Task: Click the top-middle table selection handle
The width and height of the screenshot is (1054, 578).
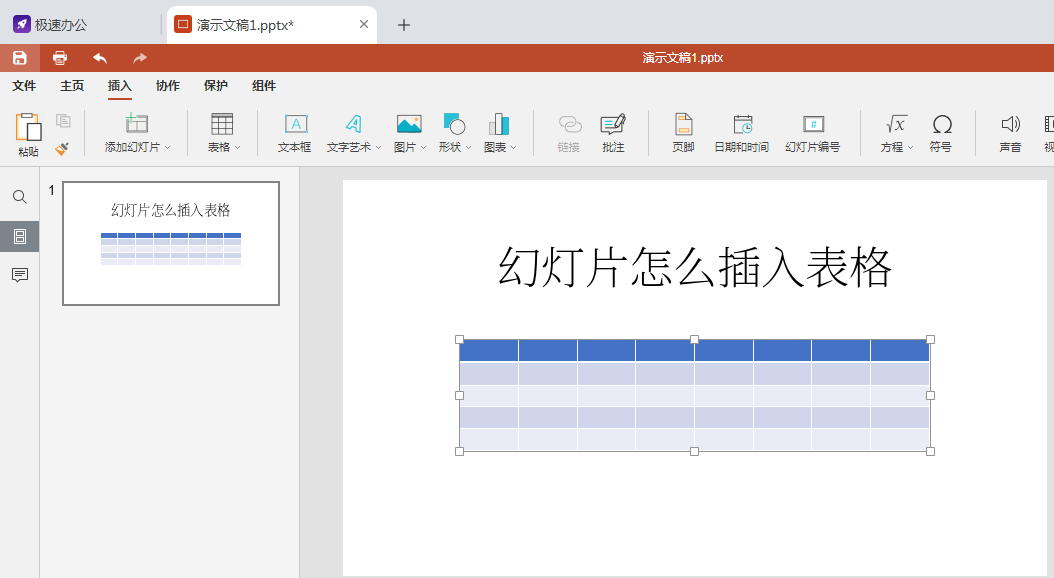Action: [x=694, y=339]
